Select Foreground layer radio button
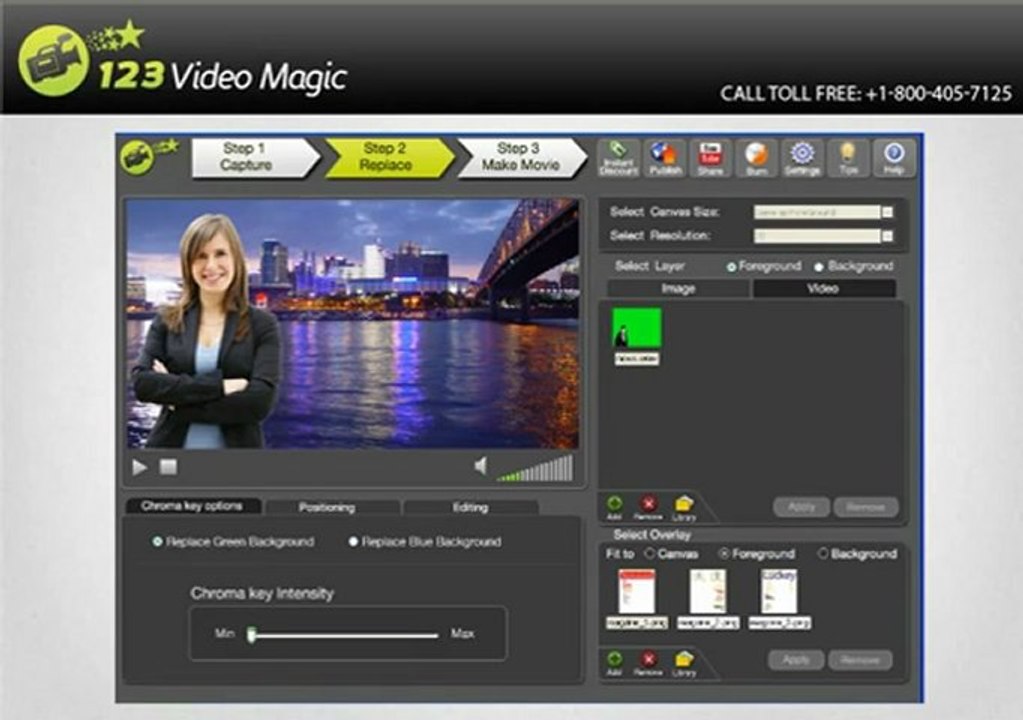 731,266
